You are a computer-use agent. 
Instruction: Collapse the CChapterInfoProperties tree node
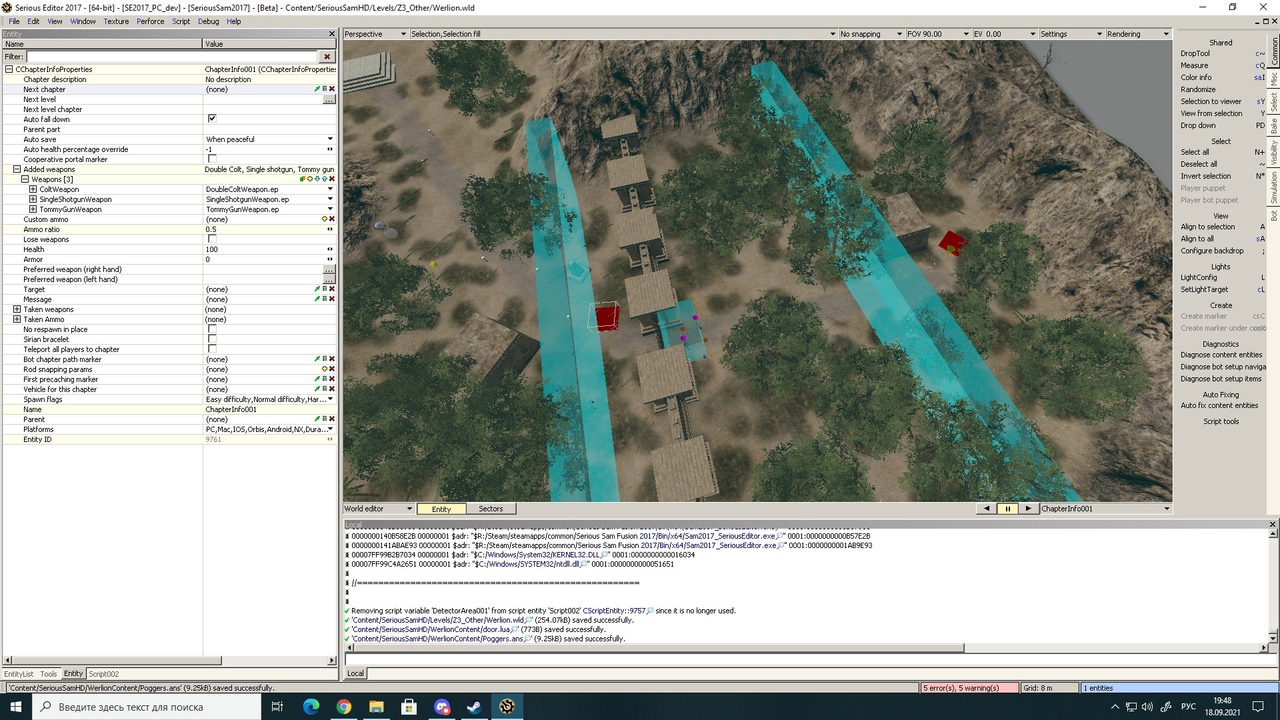click(9, 69)
